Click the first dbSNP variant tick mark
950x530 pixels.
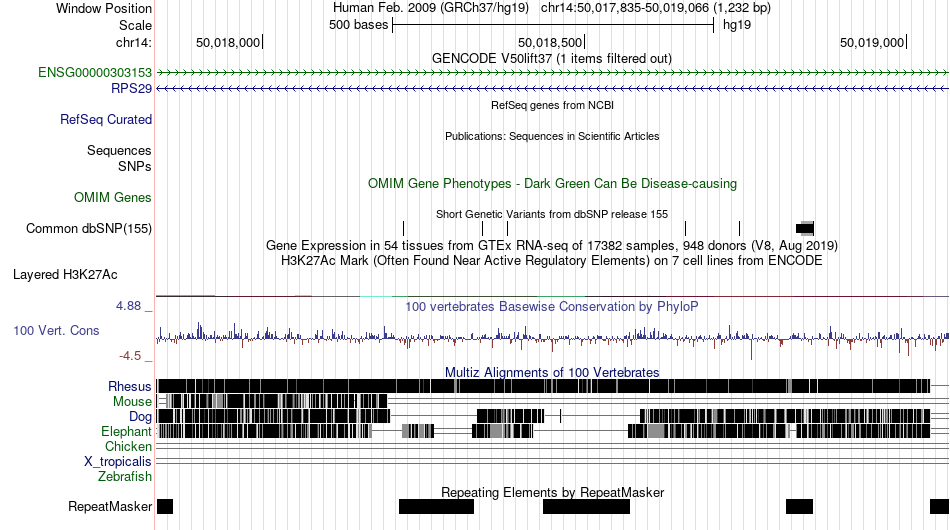(404, 228)
